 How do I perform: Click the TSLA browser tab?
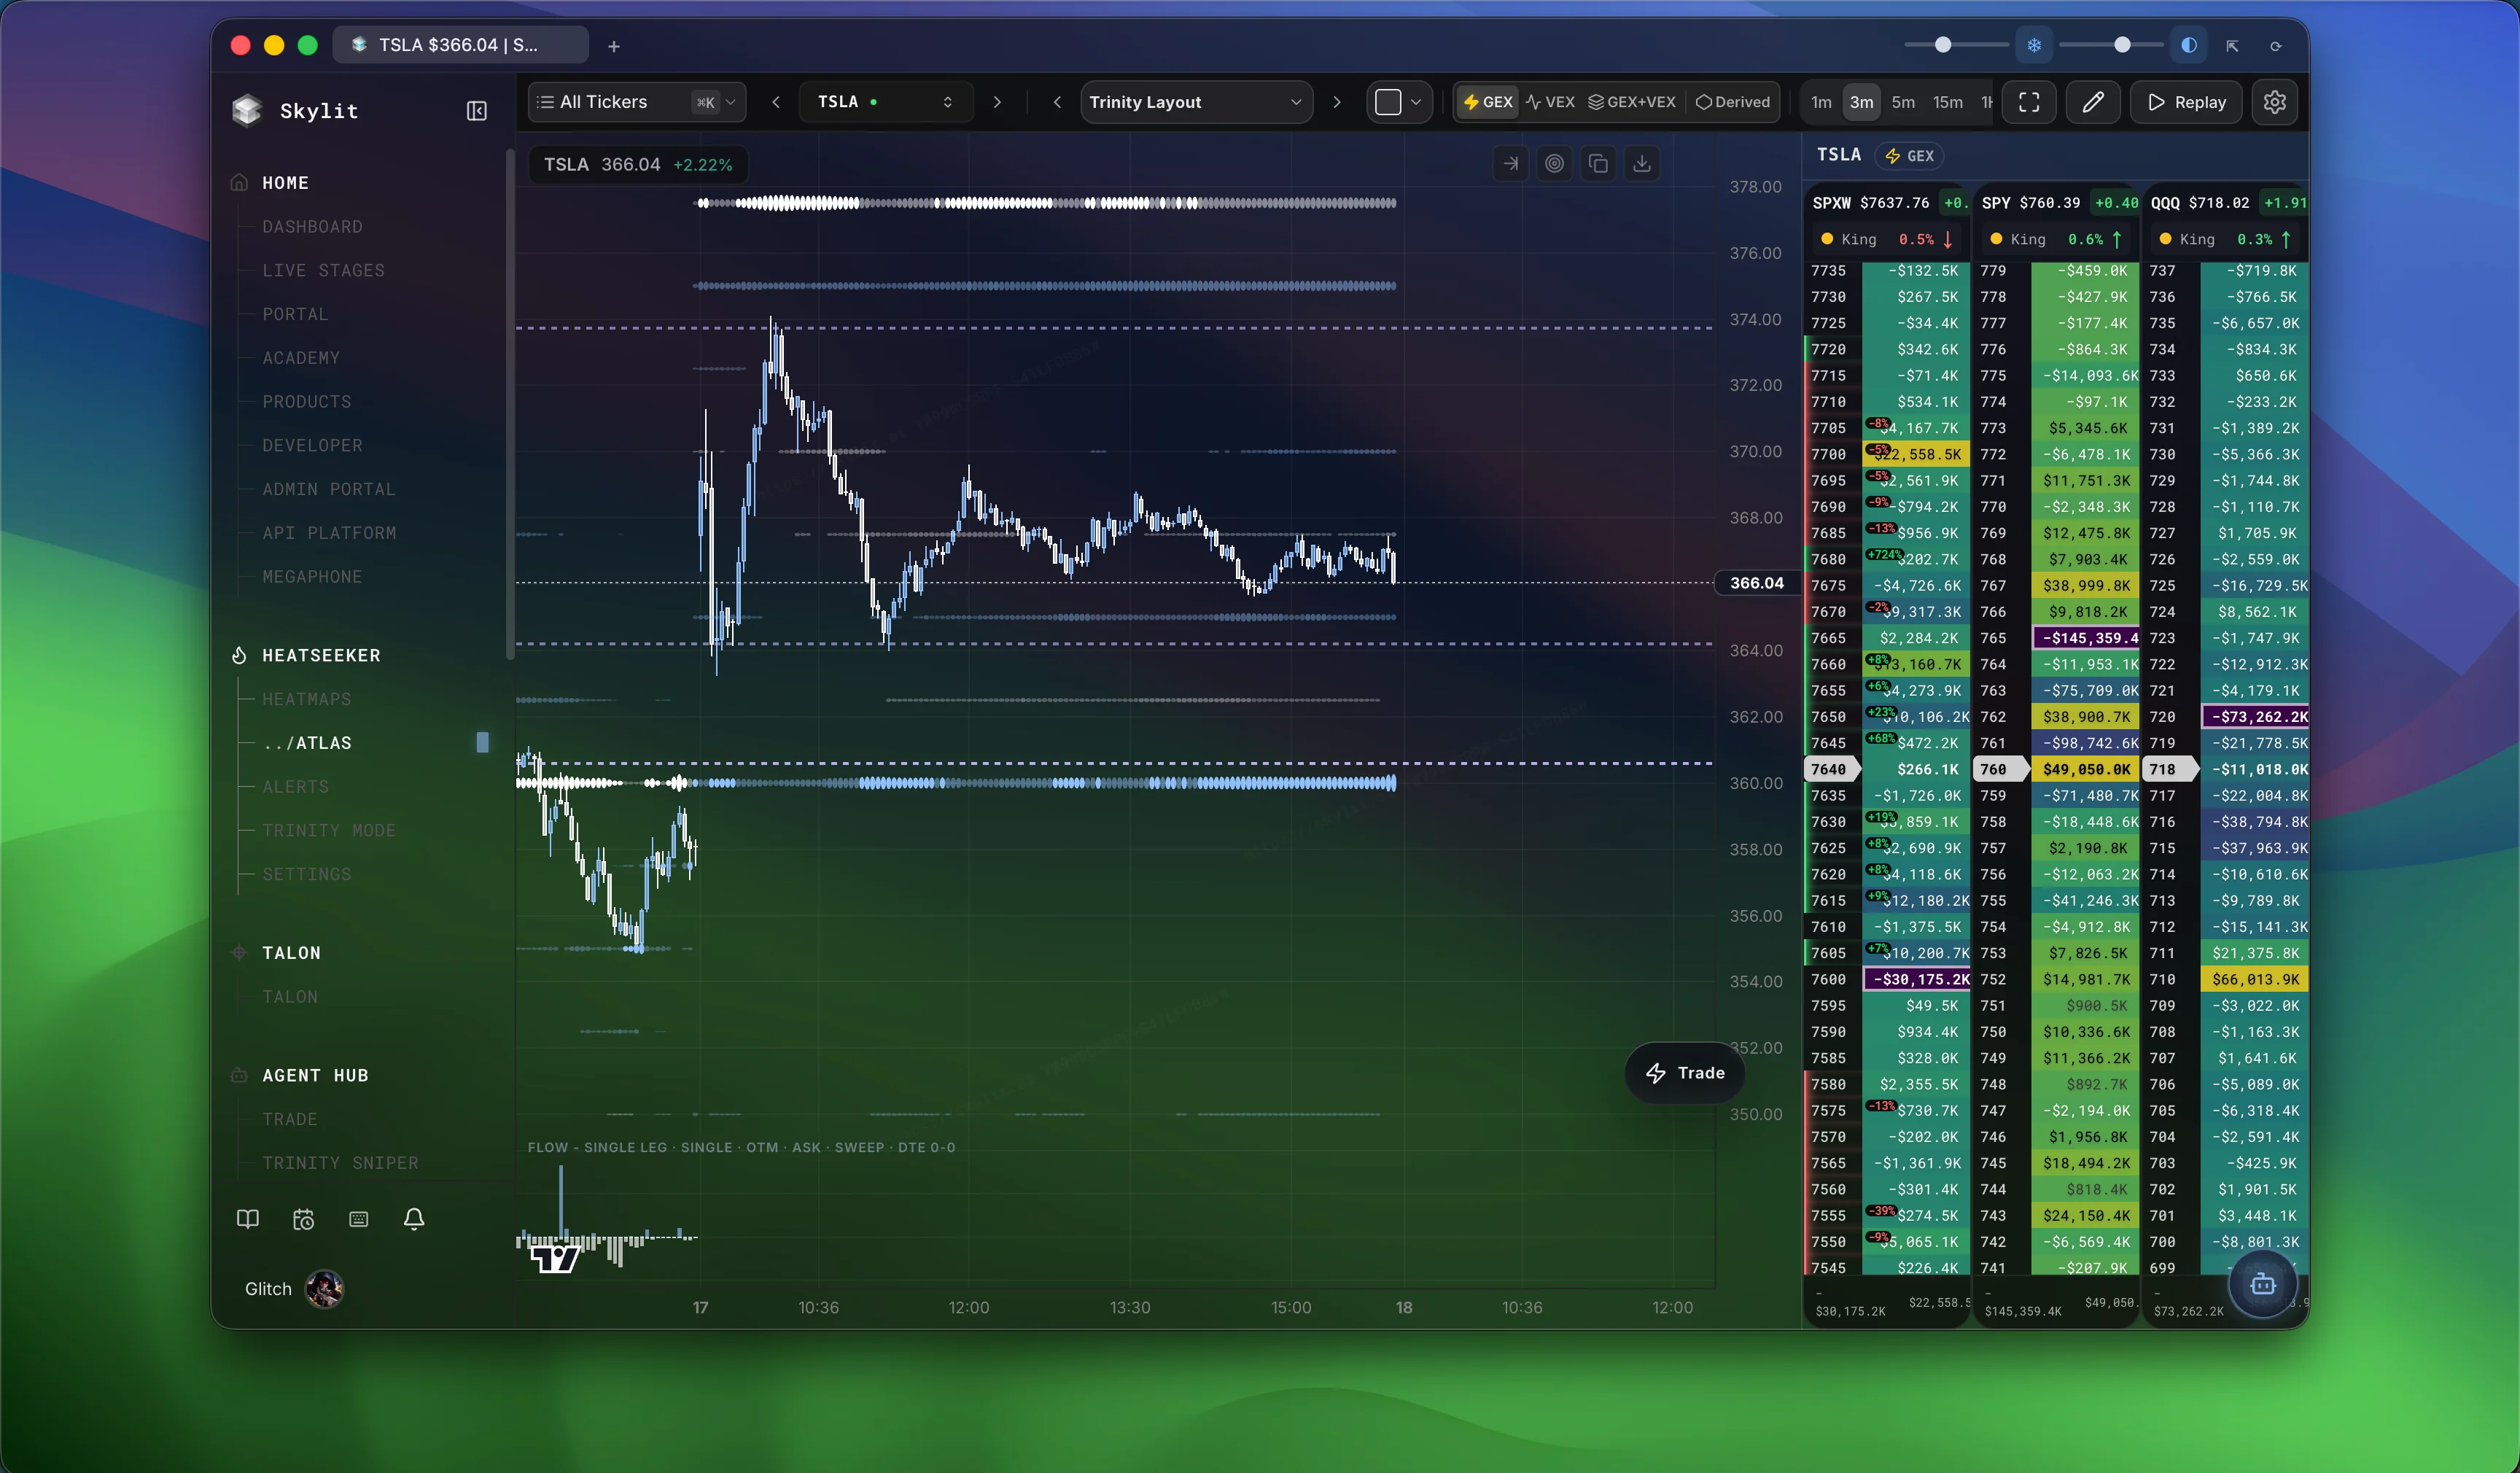click(x=460, y=45)
